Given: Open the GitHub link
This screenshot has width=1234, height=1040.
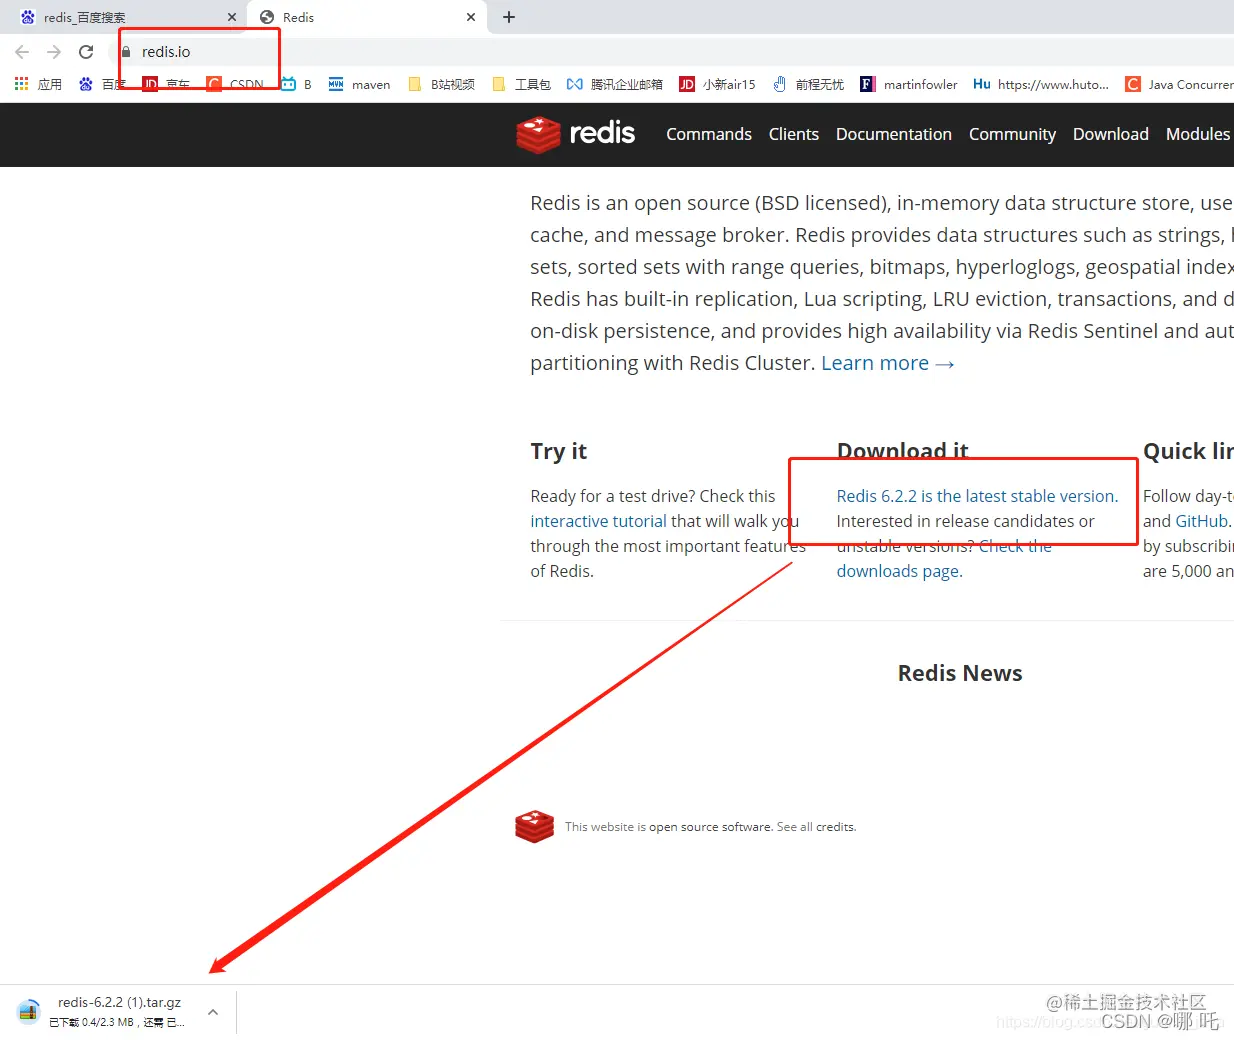Looking at the screenshot, I should click(1202, 521).
